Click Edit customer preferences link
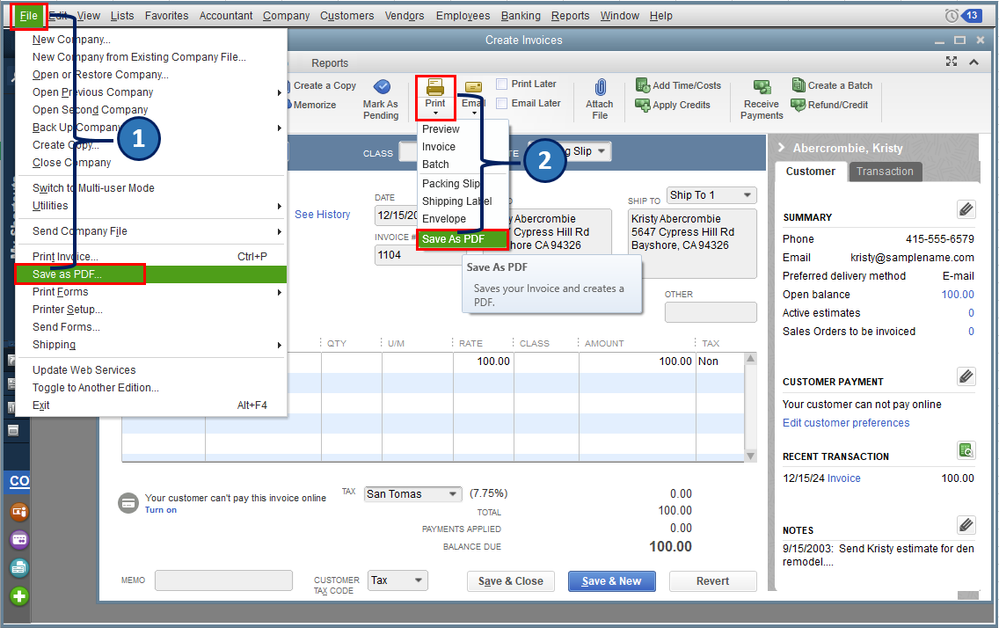999x628 pixels. point(845,423)
